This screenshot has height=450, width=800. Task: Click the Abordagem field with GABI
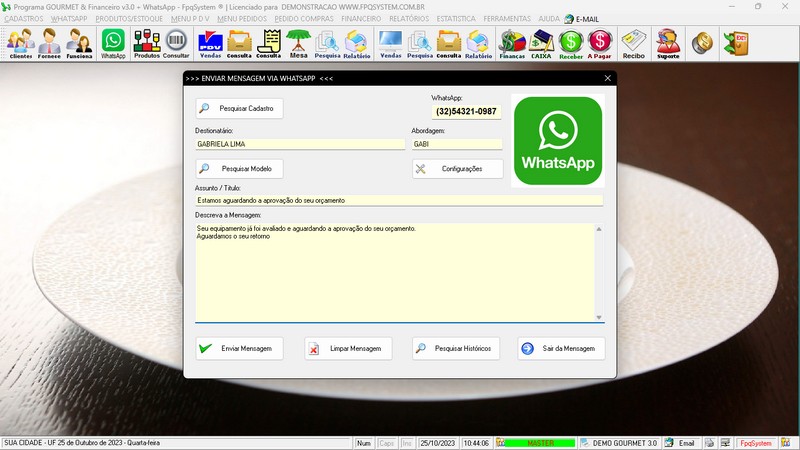tap(457, 144)
